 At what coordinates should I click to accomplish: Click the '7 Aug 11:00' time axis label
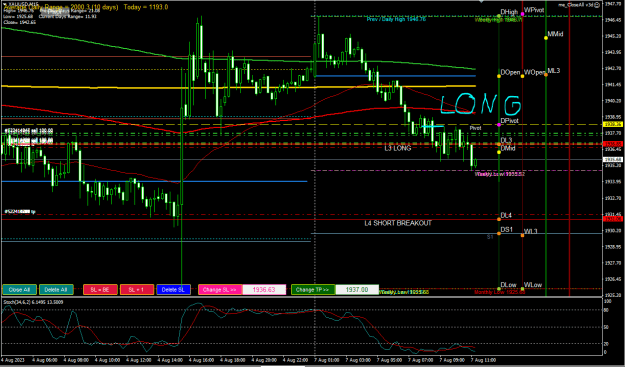(483, 359)
